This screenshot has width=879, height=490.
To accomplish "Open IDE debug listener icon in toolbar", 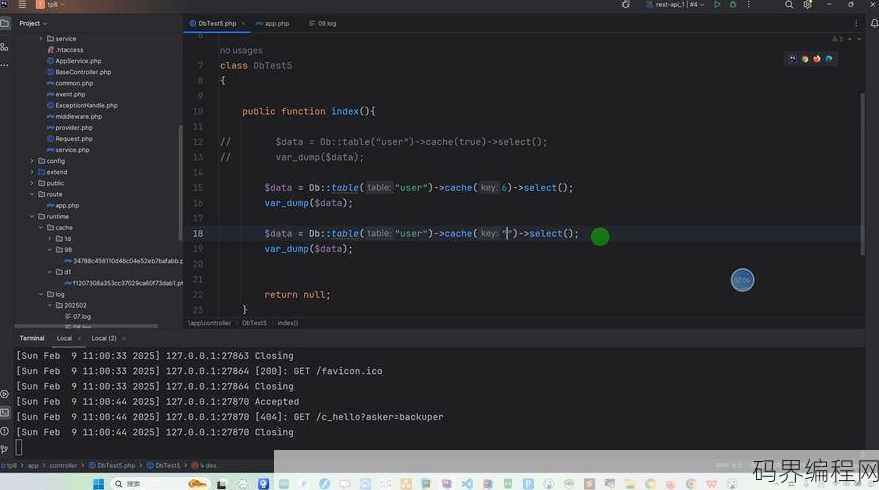I will [626, 4].
